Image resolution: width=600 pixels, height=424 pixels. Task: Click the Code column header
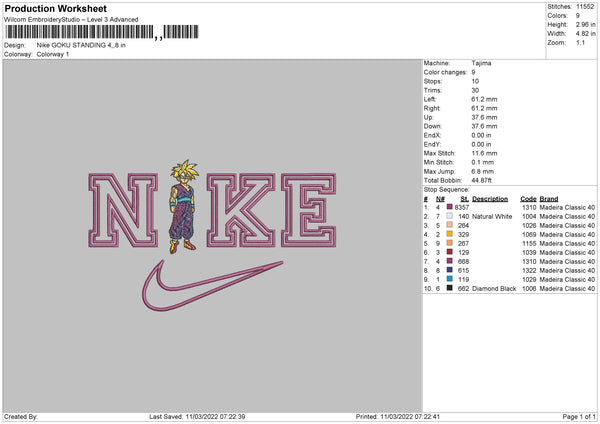click(528, 199)
